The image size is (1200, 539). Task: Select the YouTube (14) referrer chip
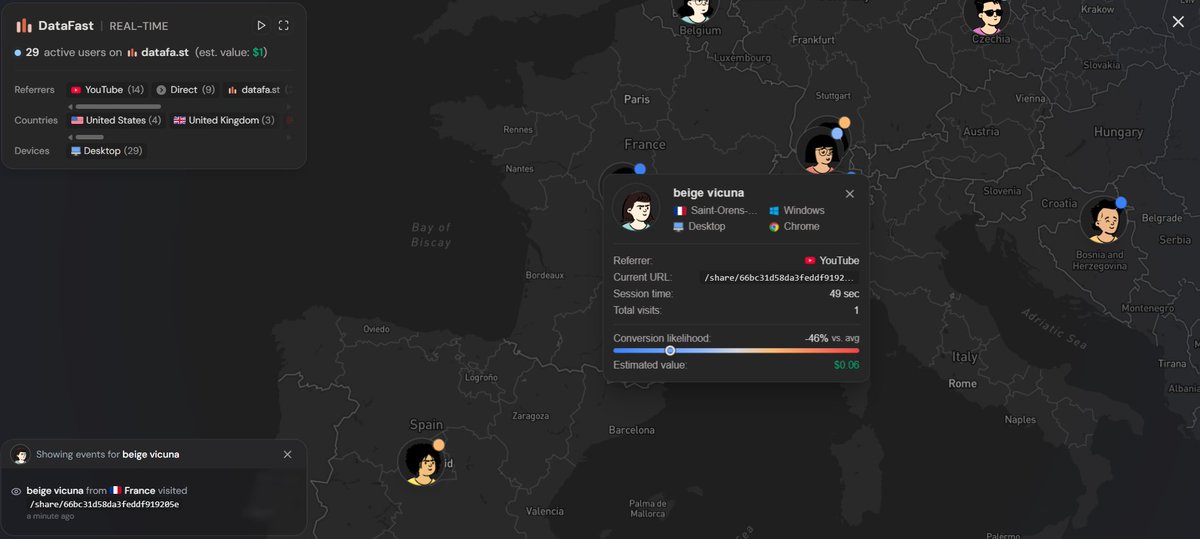tap(107, 90)
